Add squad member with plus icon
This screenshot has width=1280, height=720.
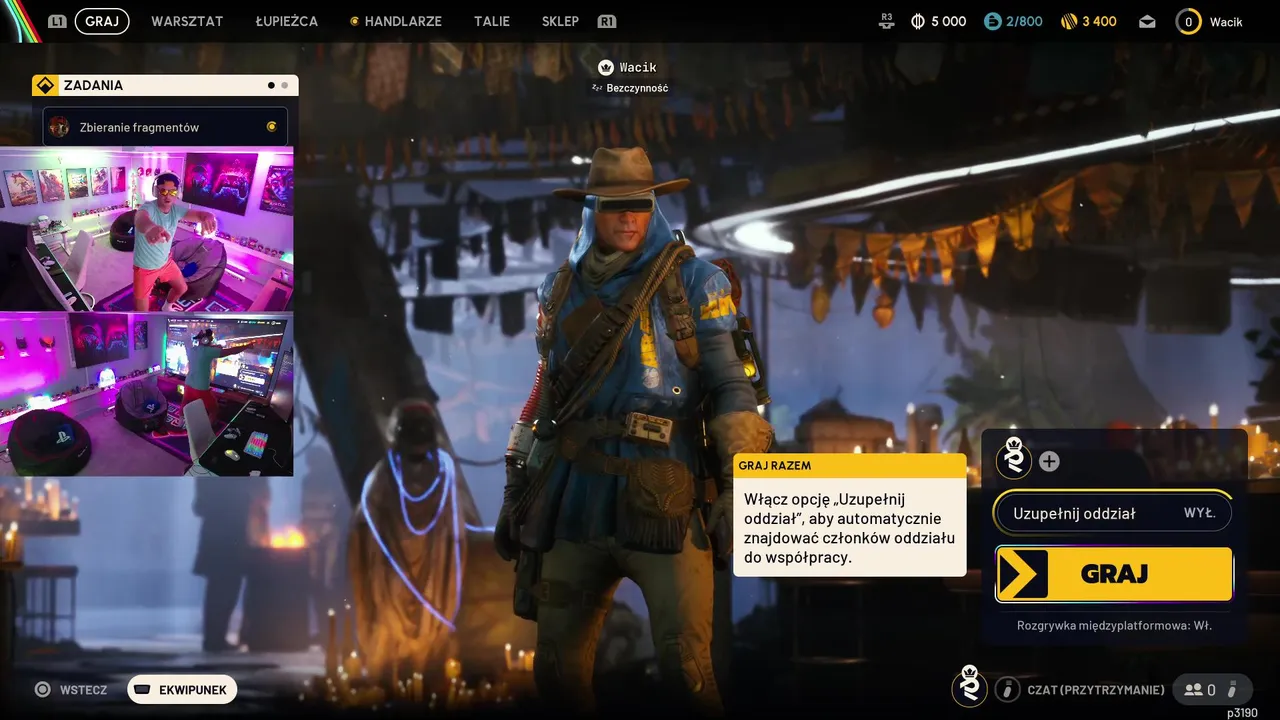pos(1049,461)
